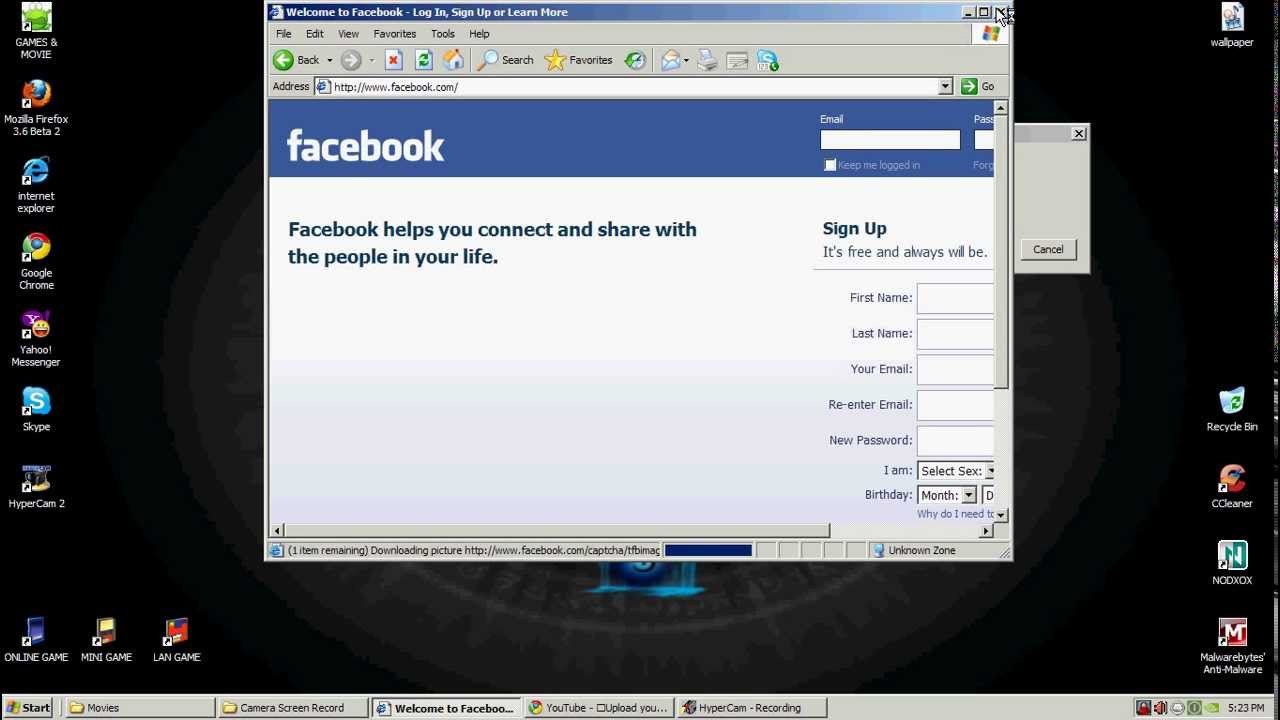Click the First Name input field
The width and height of the screenshot is (1280, 720).
coord(956,298)
